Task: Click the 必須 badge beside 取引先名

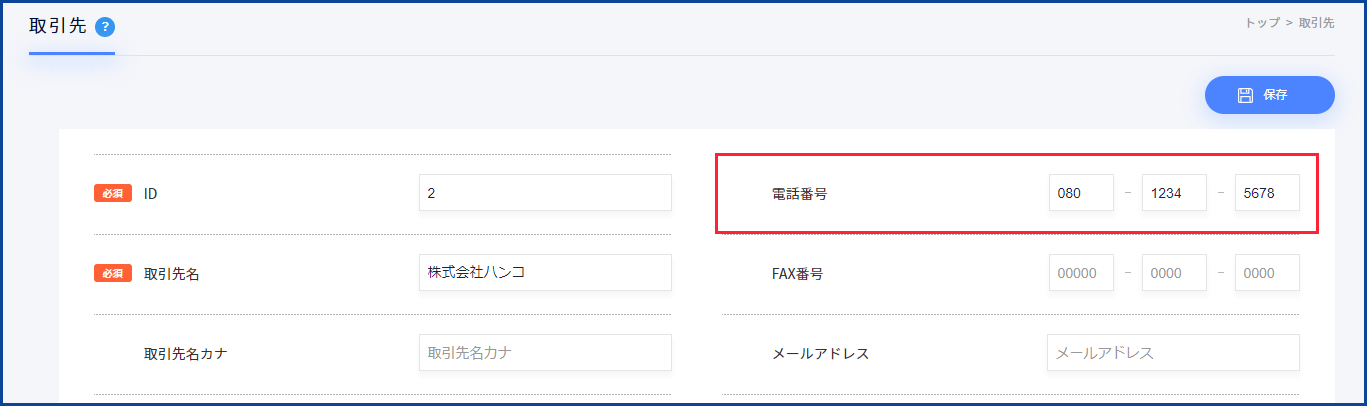Action: click(x=113, y=273)
